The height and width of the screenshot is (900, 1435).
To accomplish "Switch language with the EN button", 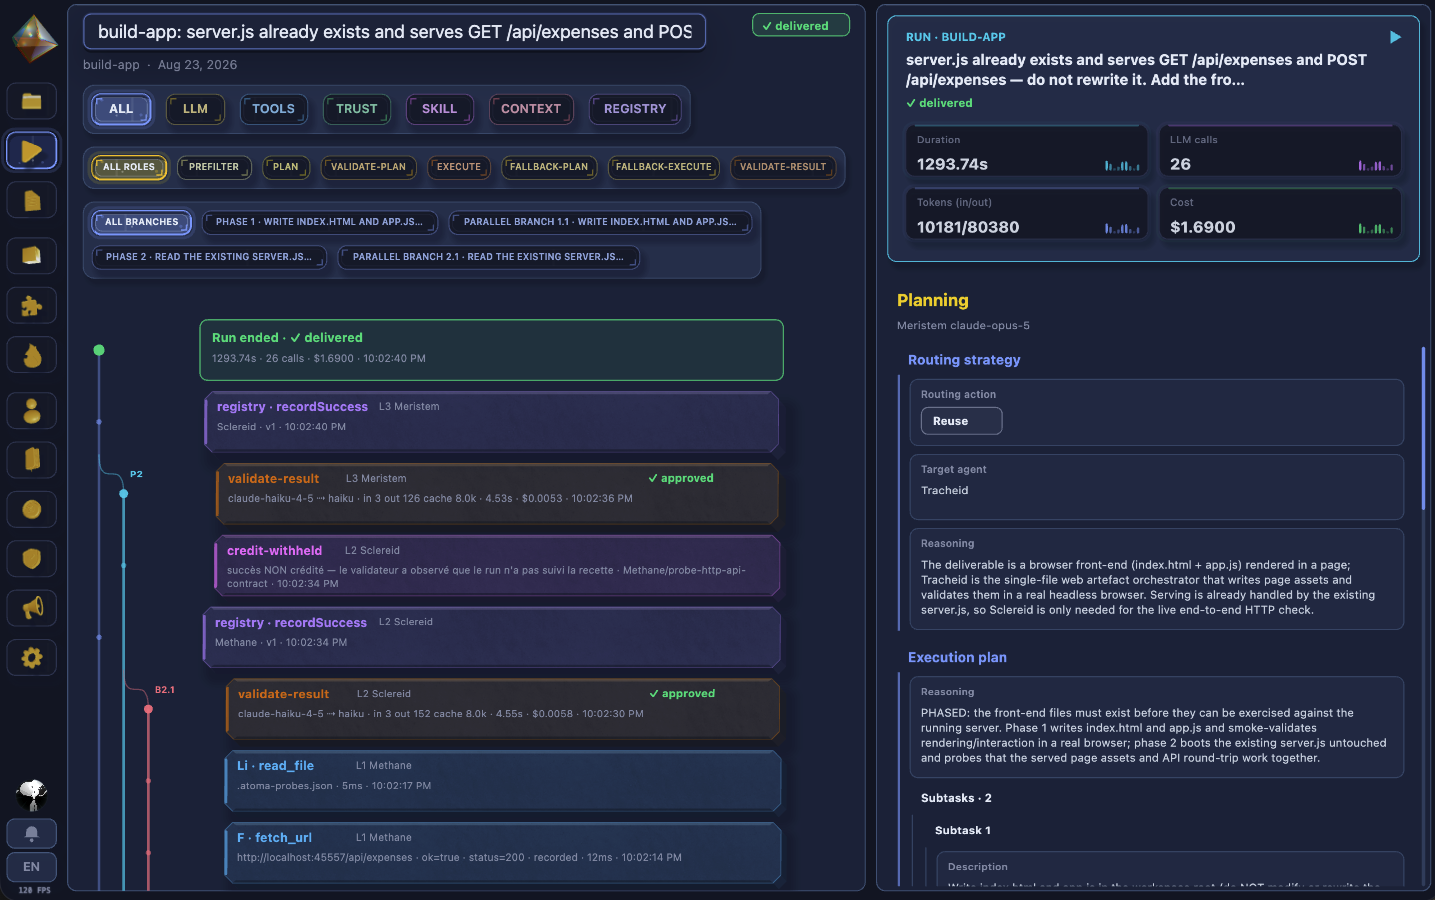I will coord(32,867).
